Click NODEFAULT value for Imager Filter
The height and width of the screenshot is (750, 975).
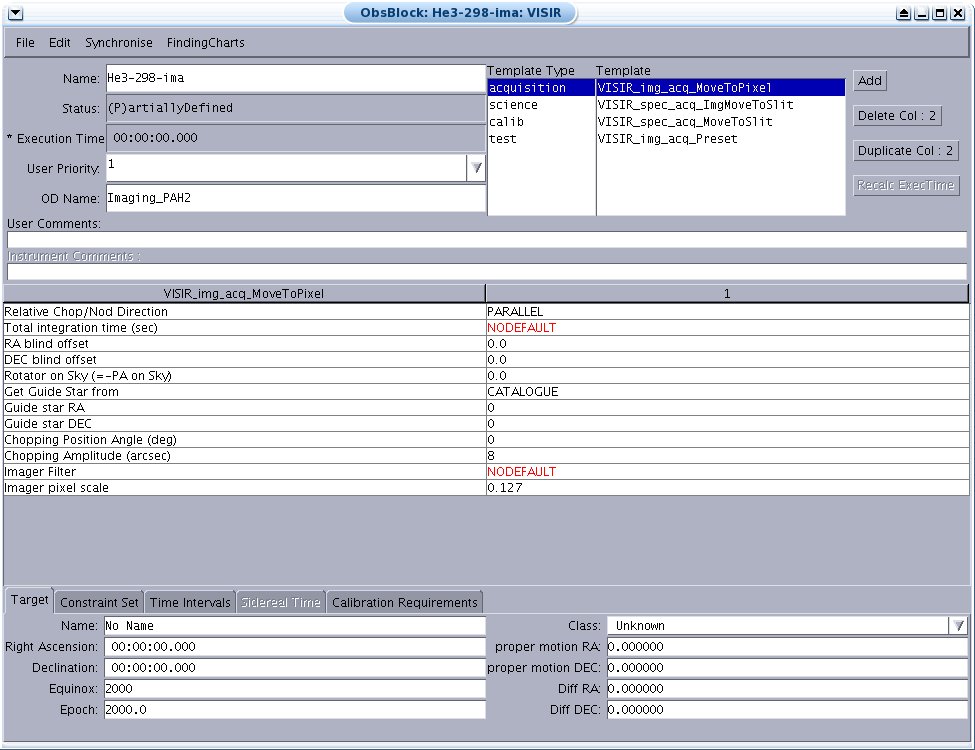click(727, 472)
